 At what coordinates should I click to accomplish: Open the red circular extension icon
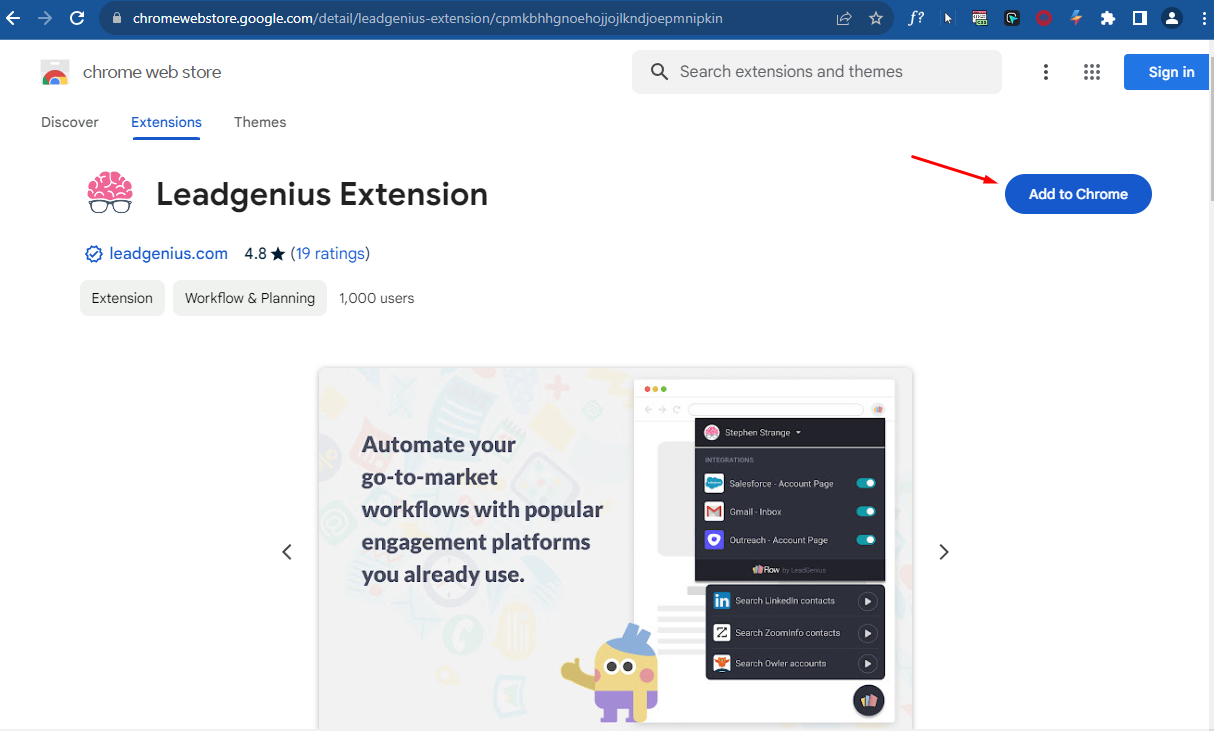coord(1044,18)
